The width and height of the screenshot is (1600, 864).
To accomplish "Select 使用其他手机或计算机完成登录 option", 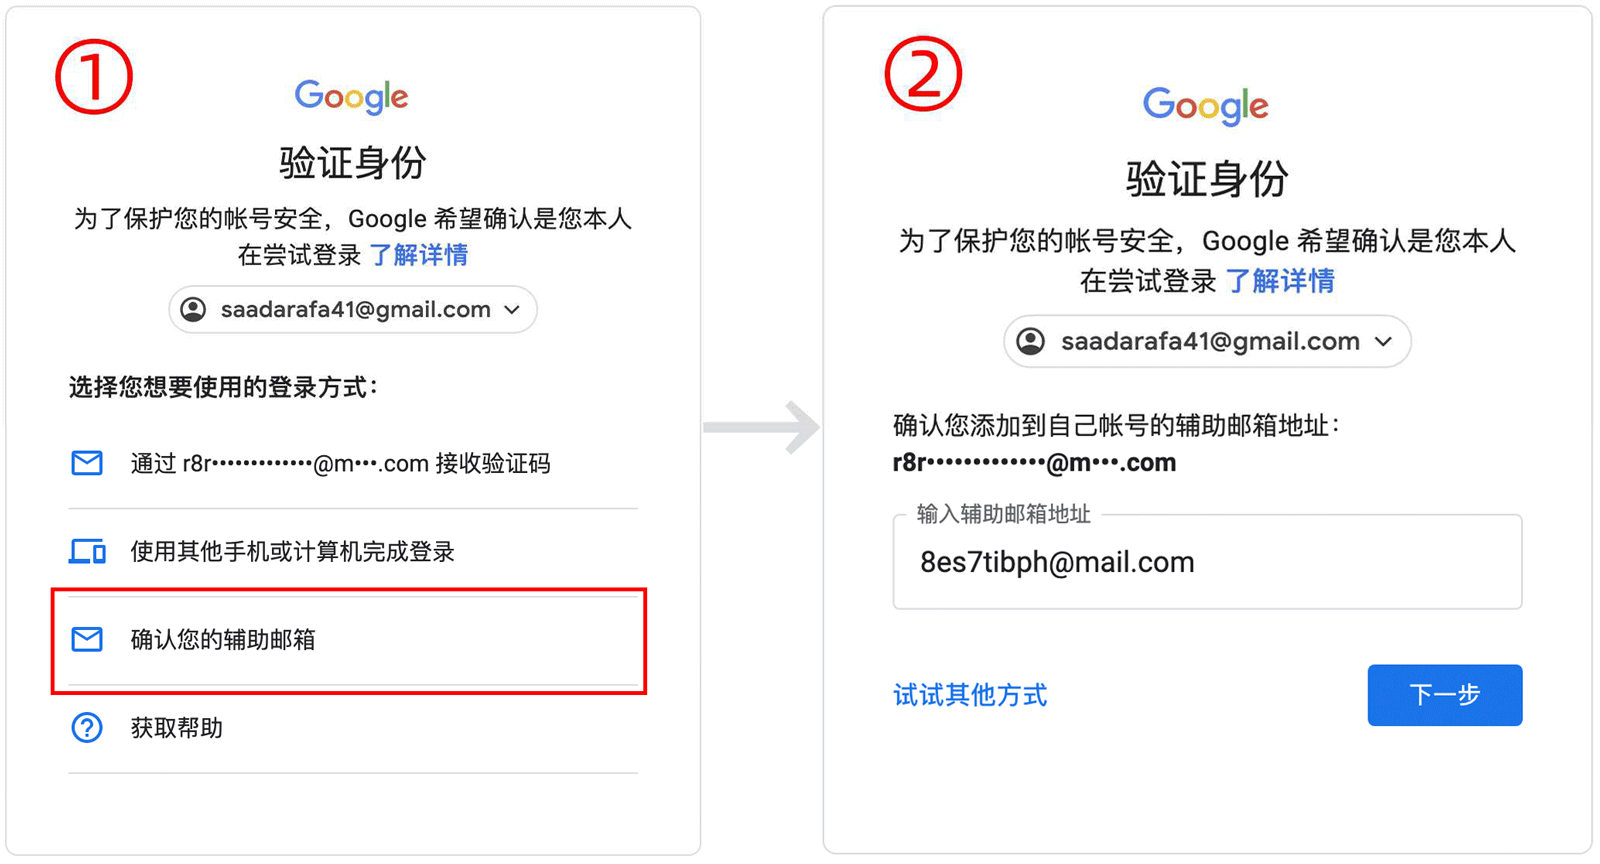I will tap(353, 552).
